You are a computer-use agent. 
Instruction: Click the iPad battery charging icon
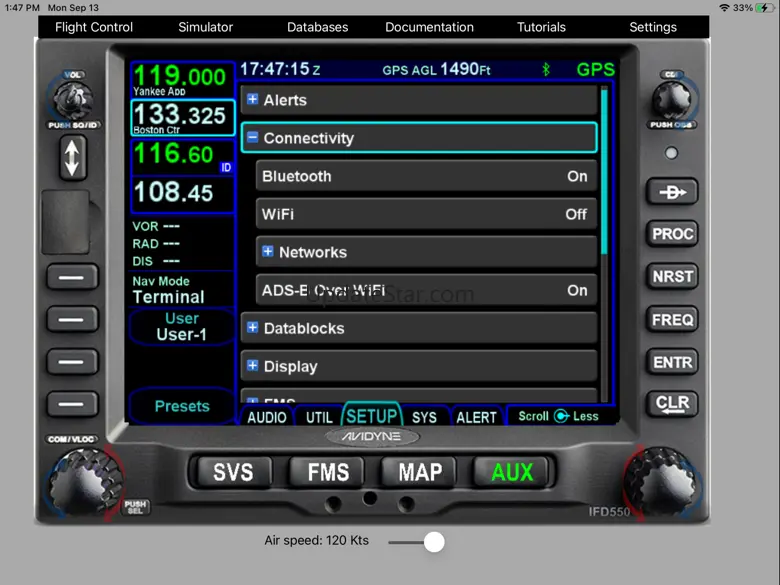(764, 7)
